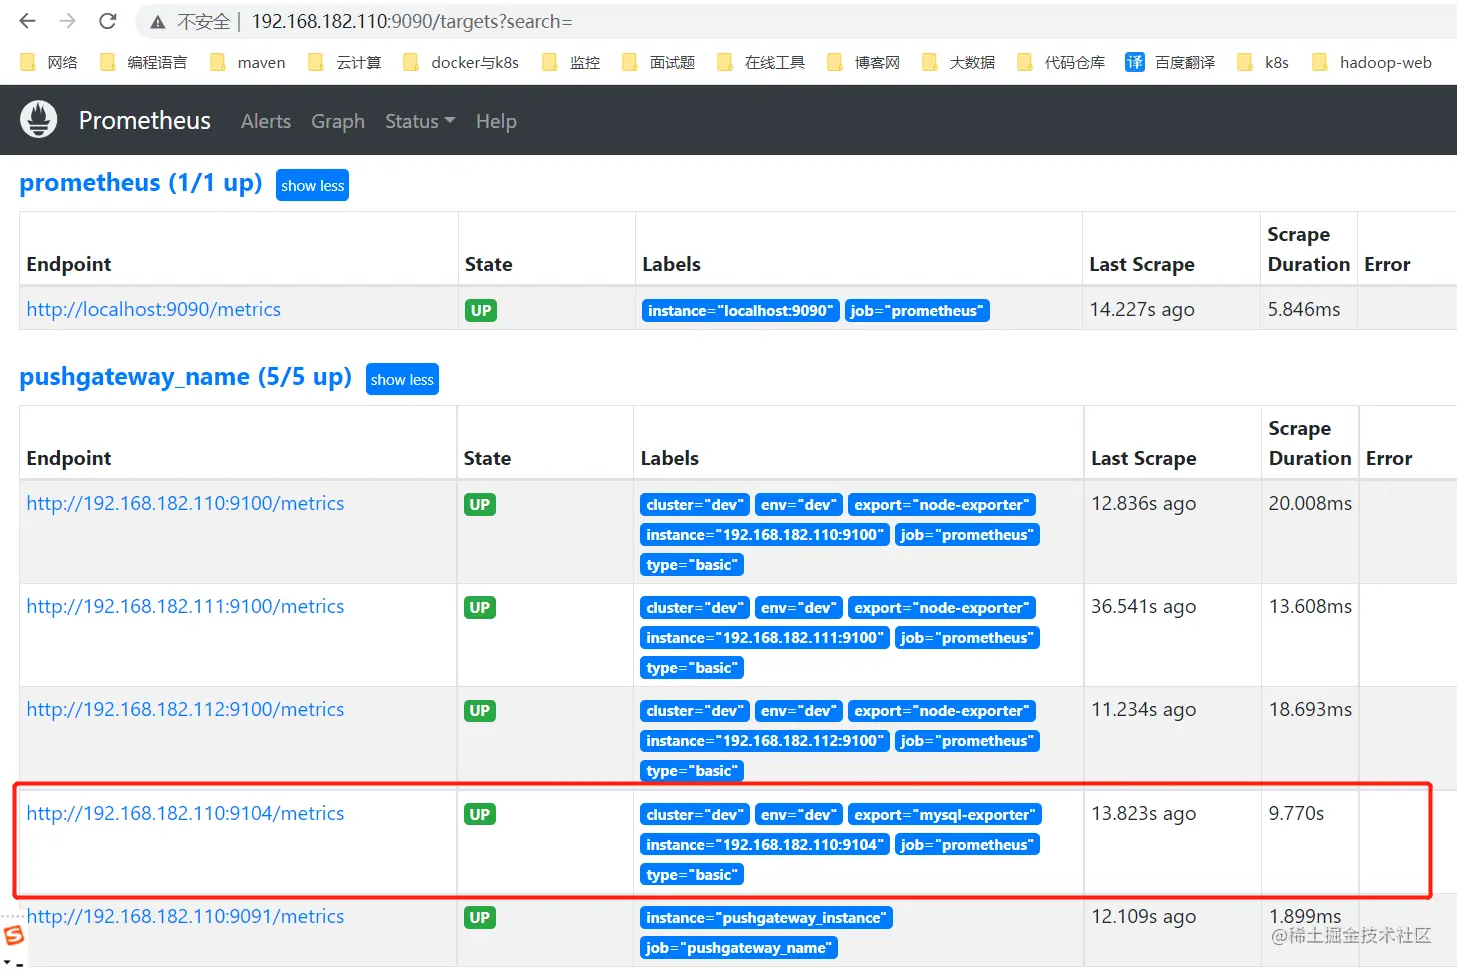Open the docker与k8s bookmark folder
Image resolution: width=1457 pixels, height=971 pixels.
pyautogui.click(x=461, y=62)
